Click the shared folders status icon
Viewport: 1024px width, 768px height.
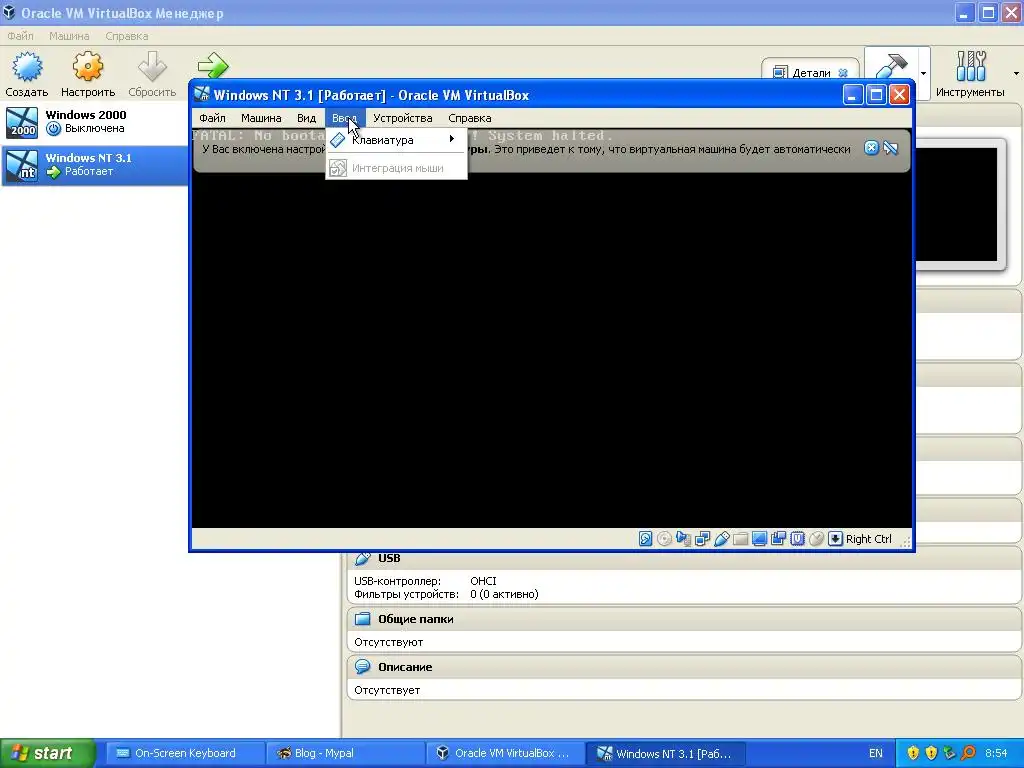point(741,539)
